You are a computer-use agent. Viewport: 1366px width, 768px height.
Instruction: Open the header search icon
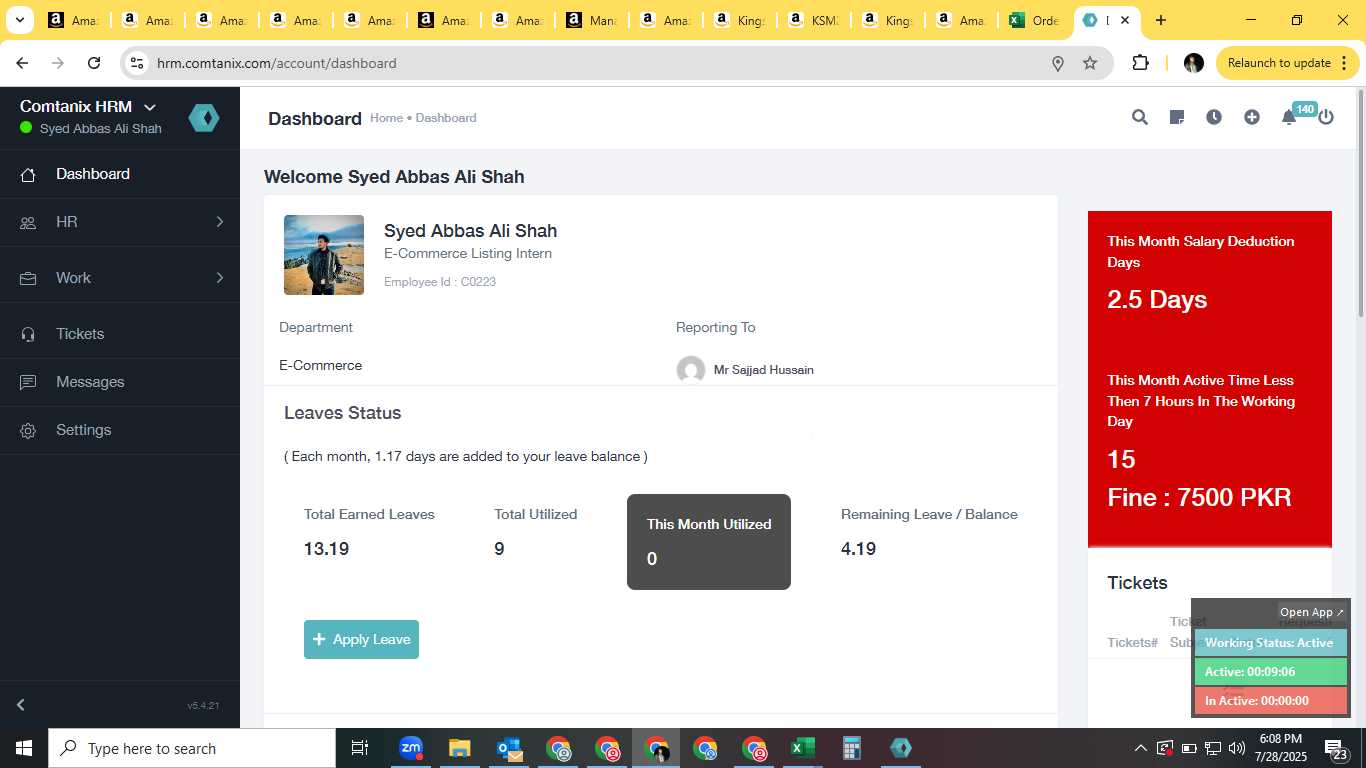pyautogui.click(x=1139, y=117)
